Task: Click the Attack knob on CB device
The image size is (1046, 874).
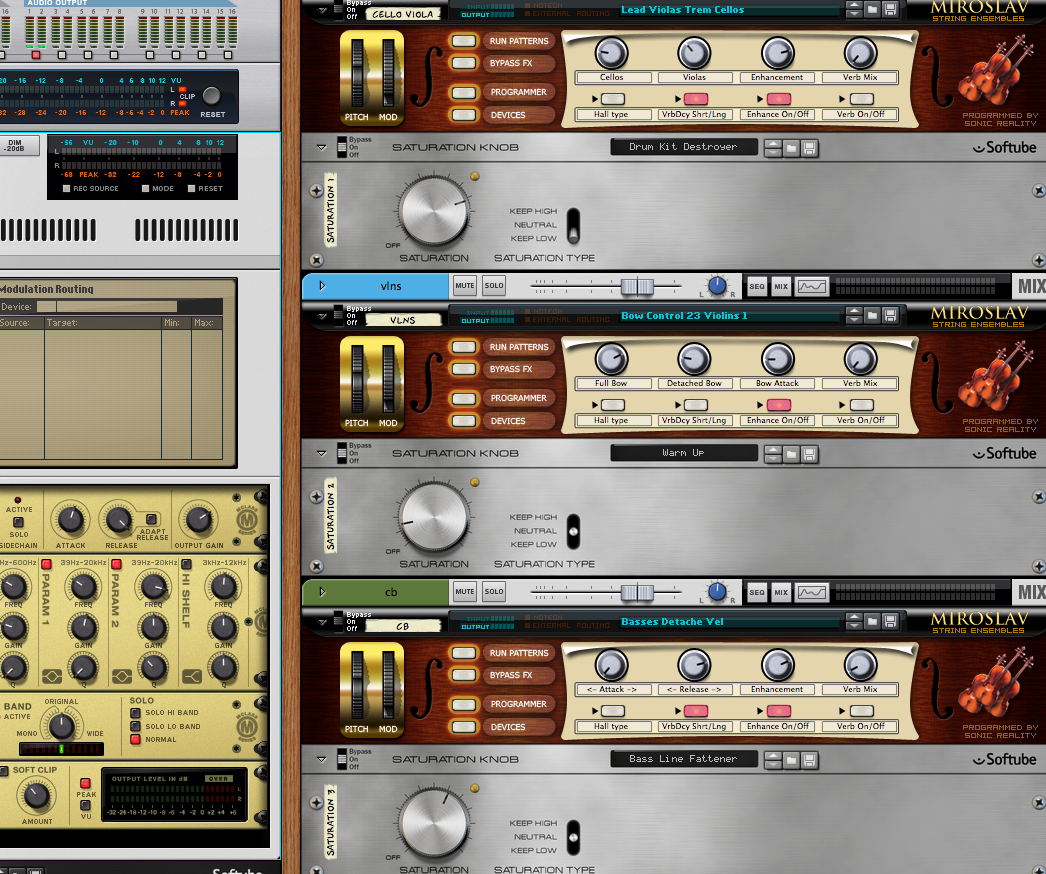Action: 612,665
